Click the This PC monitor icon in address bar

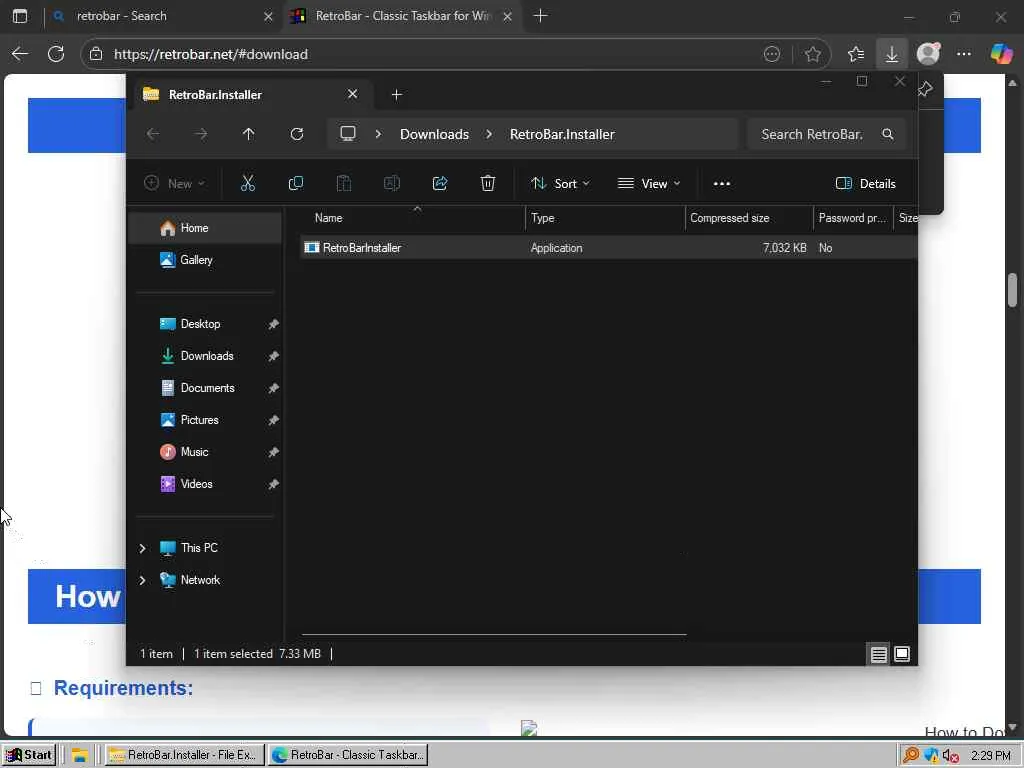pyautogui.click(x=348, y=134)
